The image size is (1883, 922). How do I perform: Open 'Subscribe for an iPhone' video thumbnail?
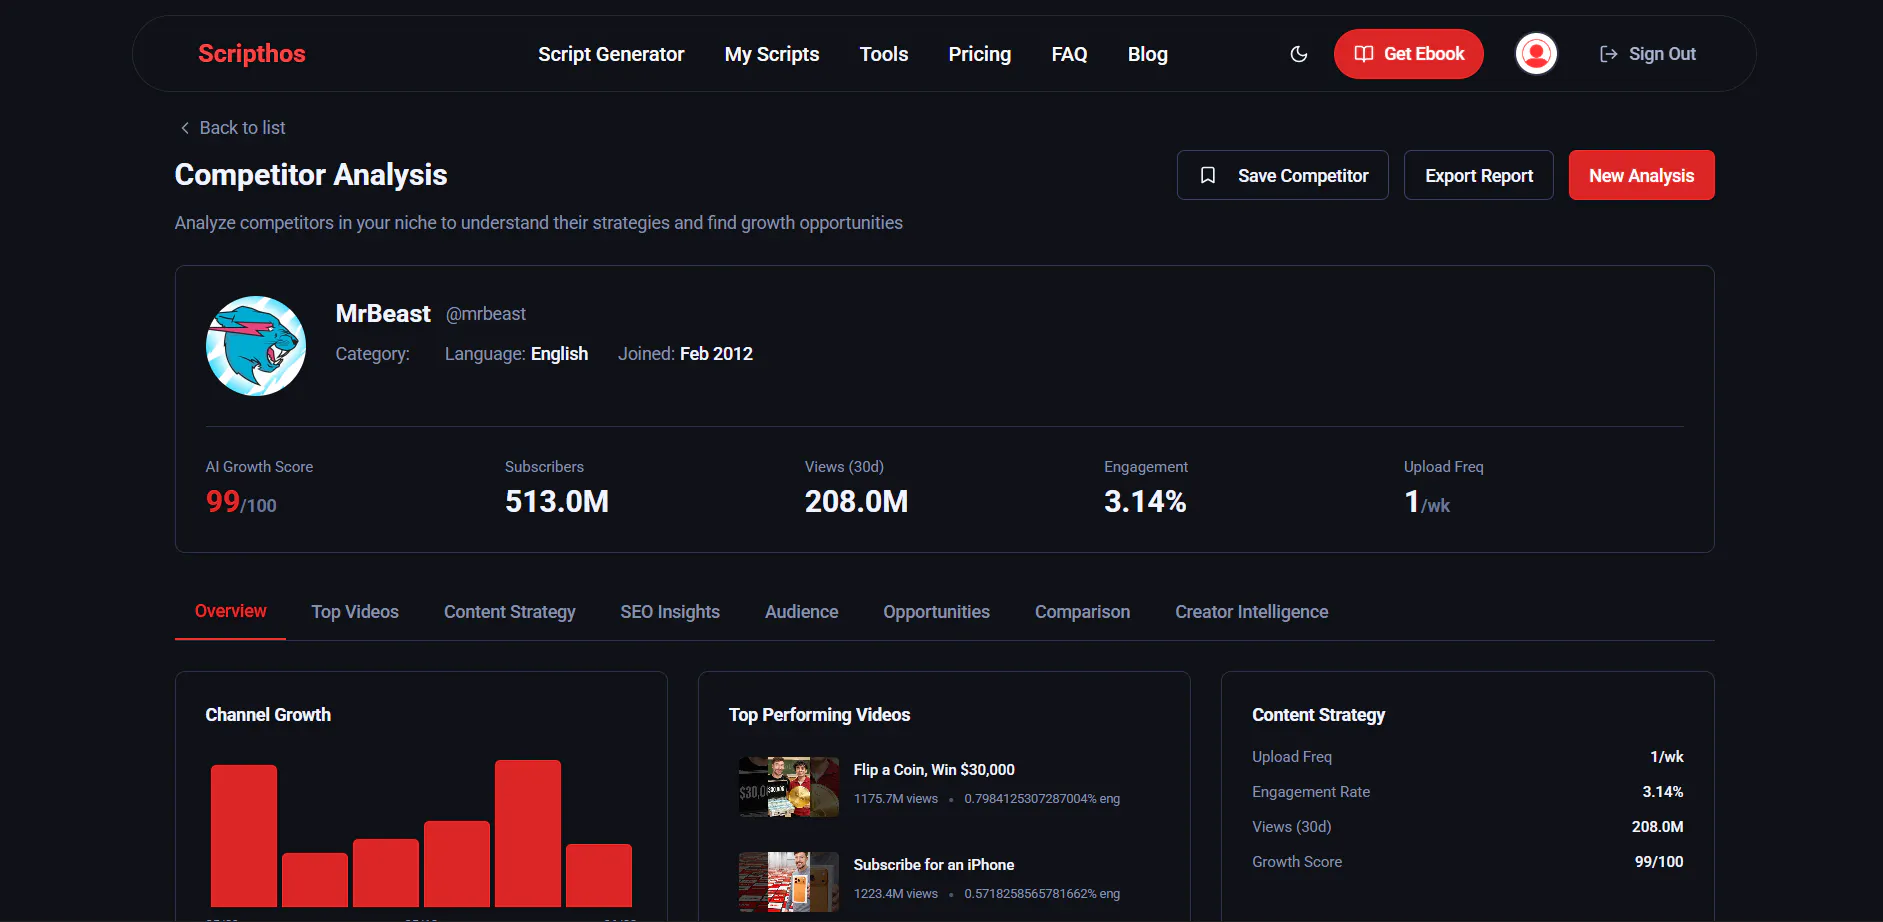789,882
